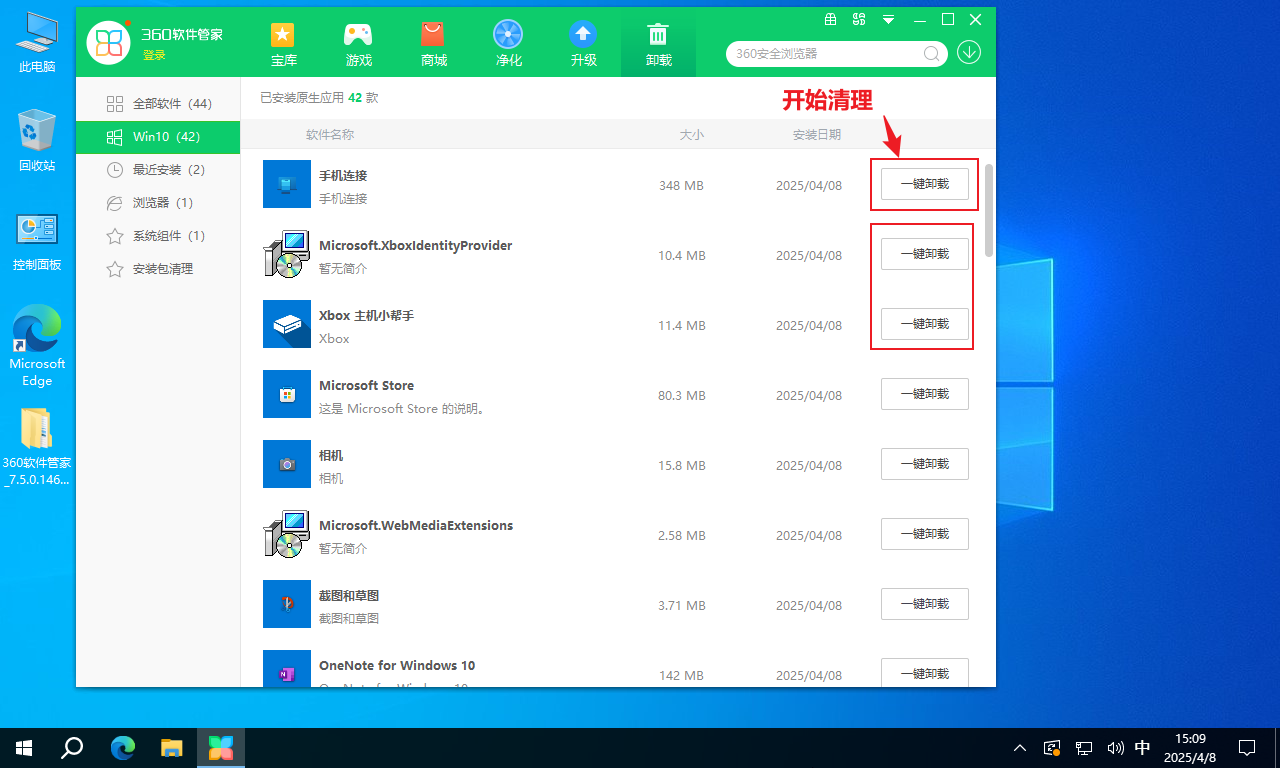Open the 商城 shopping bag section

[x=433, y=35]
